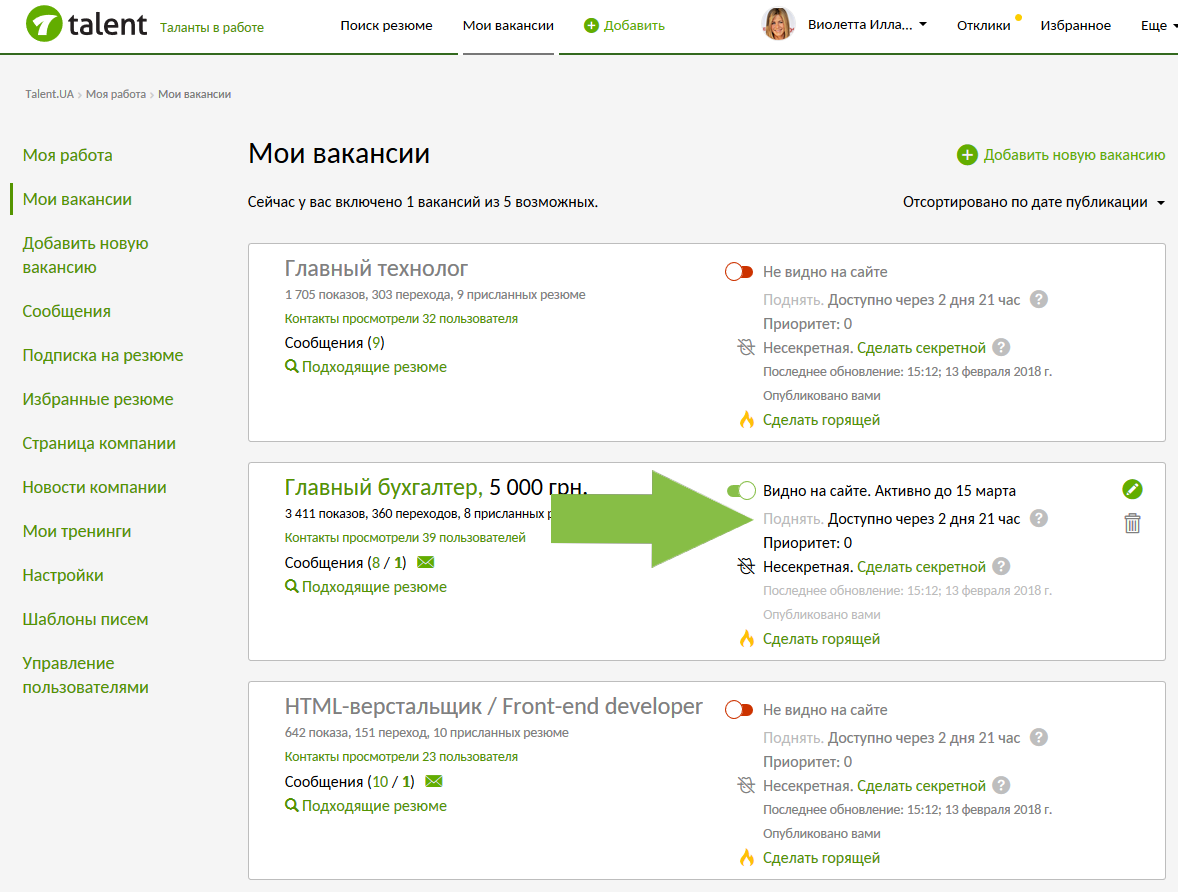Open help icon for Поднять in Главный бухгалтер
The width and height of the screenshot is (1178, 892).
(1038, 519)
